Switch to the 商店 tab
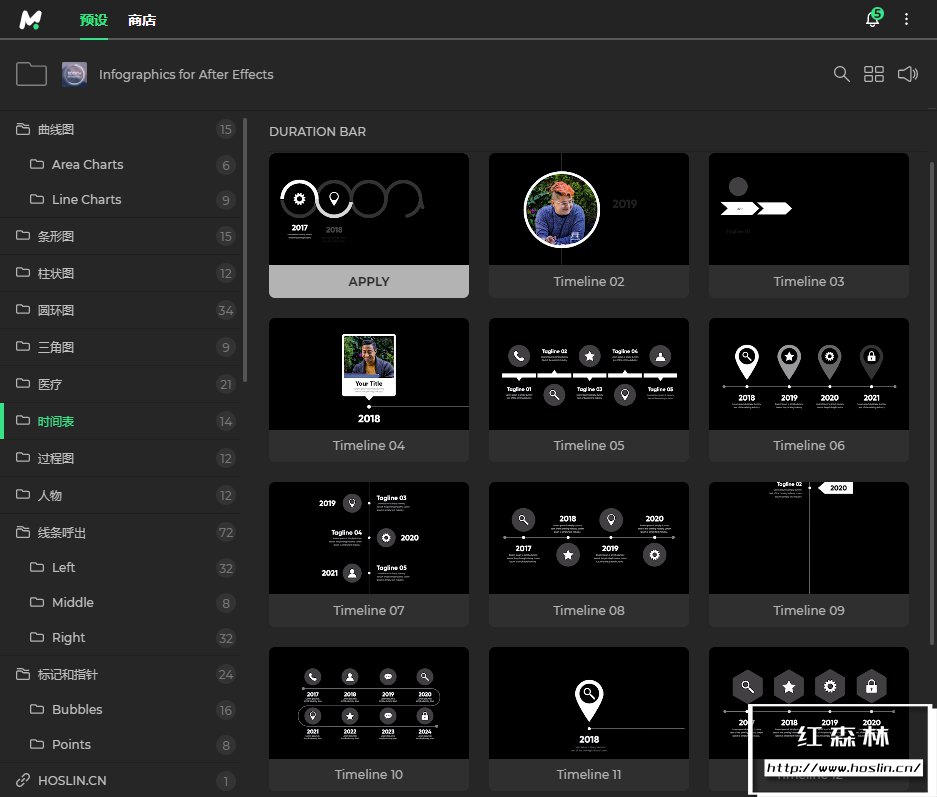The width and height of the screenshot is (937, 797). point(142,20)
